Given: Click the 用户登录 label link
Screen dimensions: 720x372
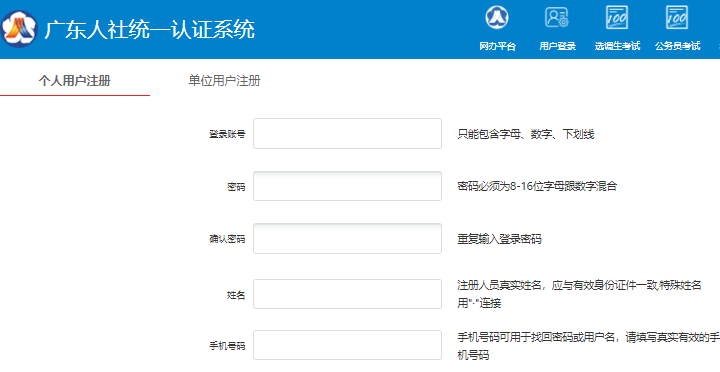Looking at the screenshot, I should [557, 46].
